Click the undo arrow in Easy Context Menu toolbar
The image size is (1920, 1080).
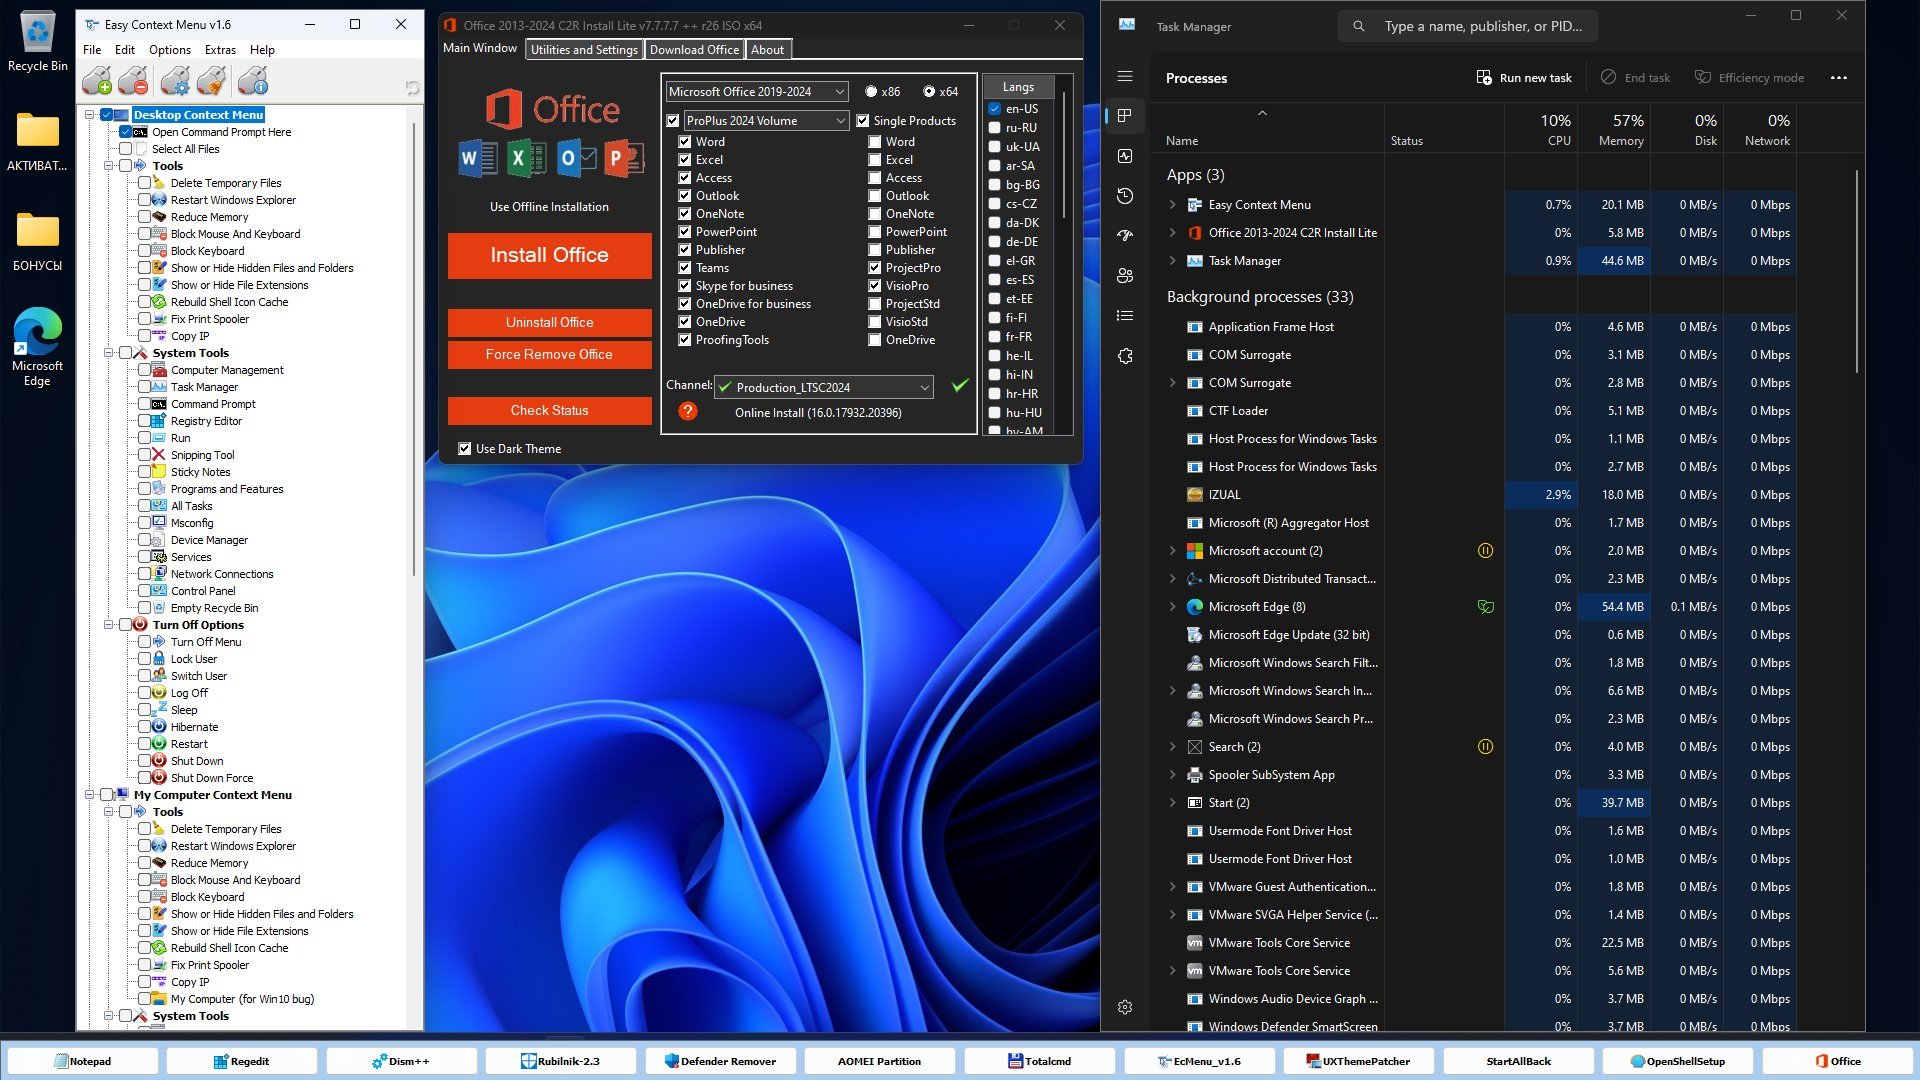tap(412, 88)
